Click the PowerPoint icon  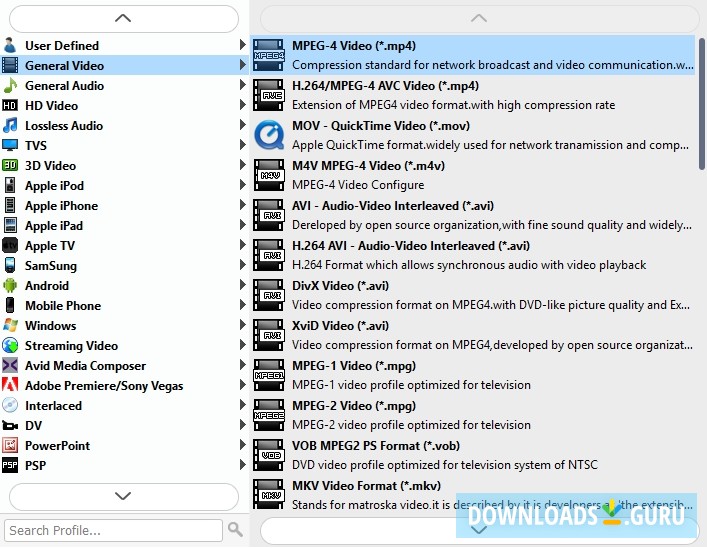coord(10,445)
